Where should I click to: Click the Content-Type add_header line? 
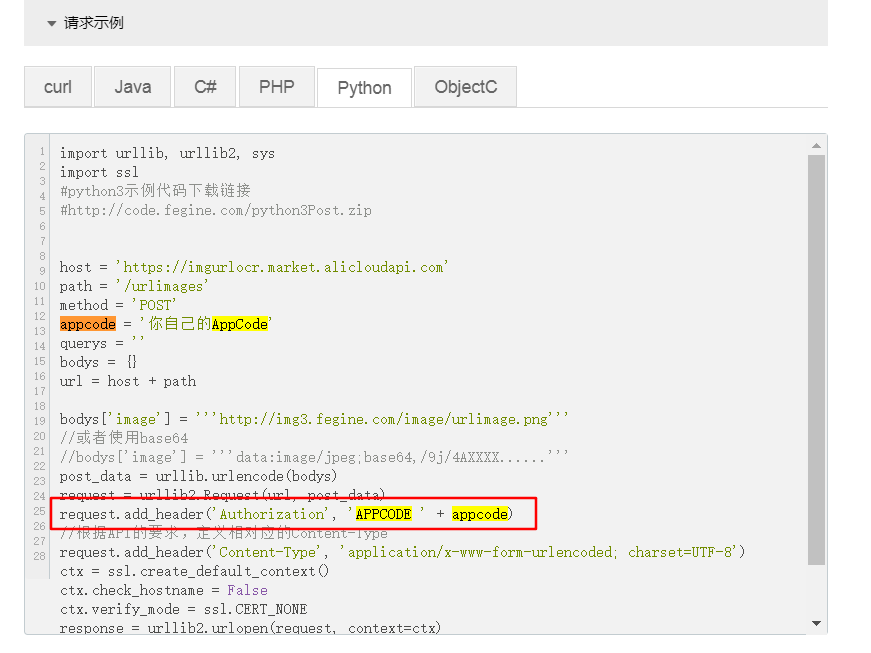point(402,552)
